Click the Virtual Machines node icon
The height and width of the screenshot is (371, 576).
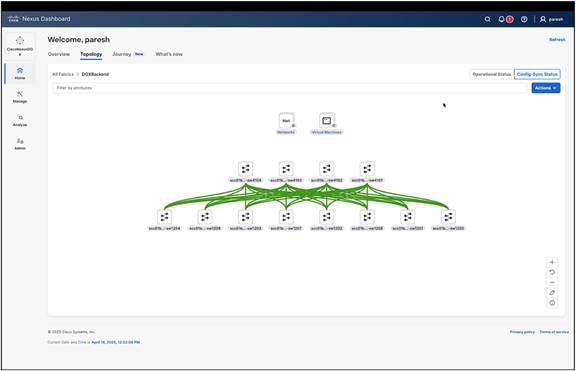327,120
